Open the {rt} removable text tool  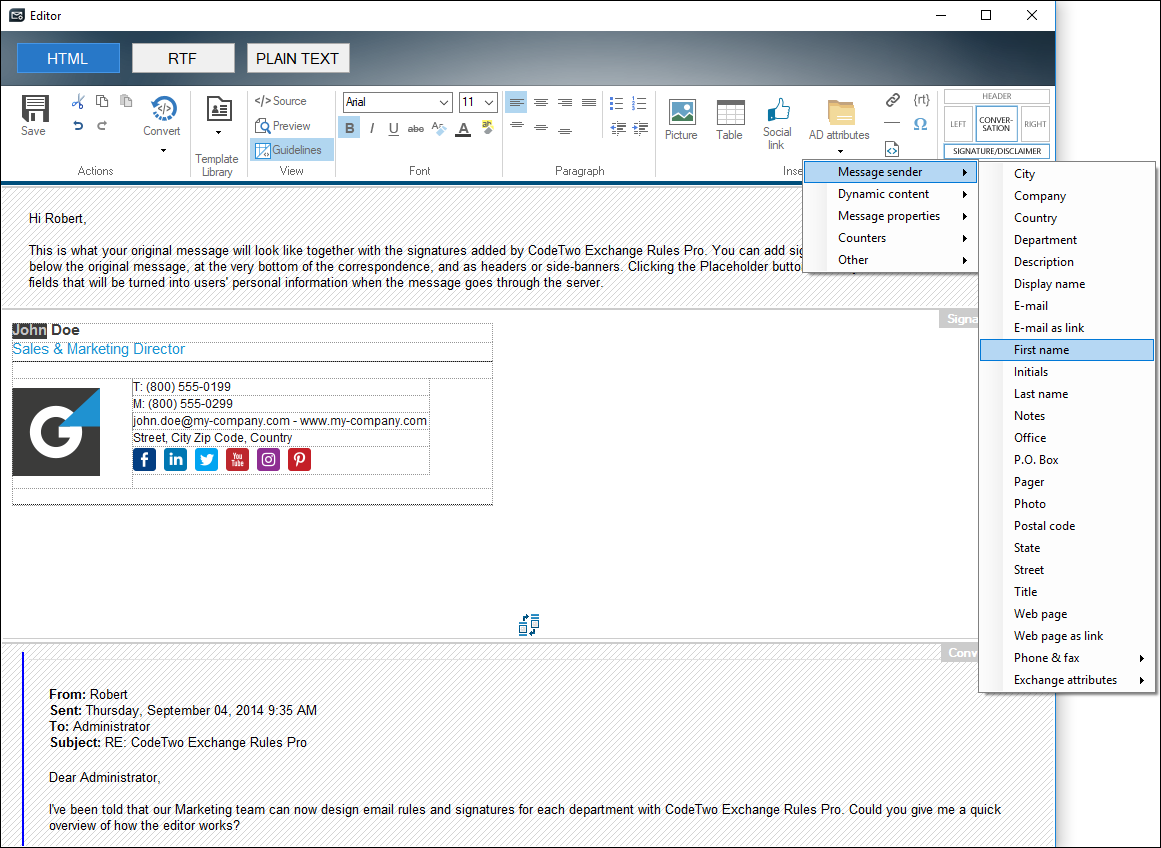[921, 100]
